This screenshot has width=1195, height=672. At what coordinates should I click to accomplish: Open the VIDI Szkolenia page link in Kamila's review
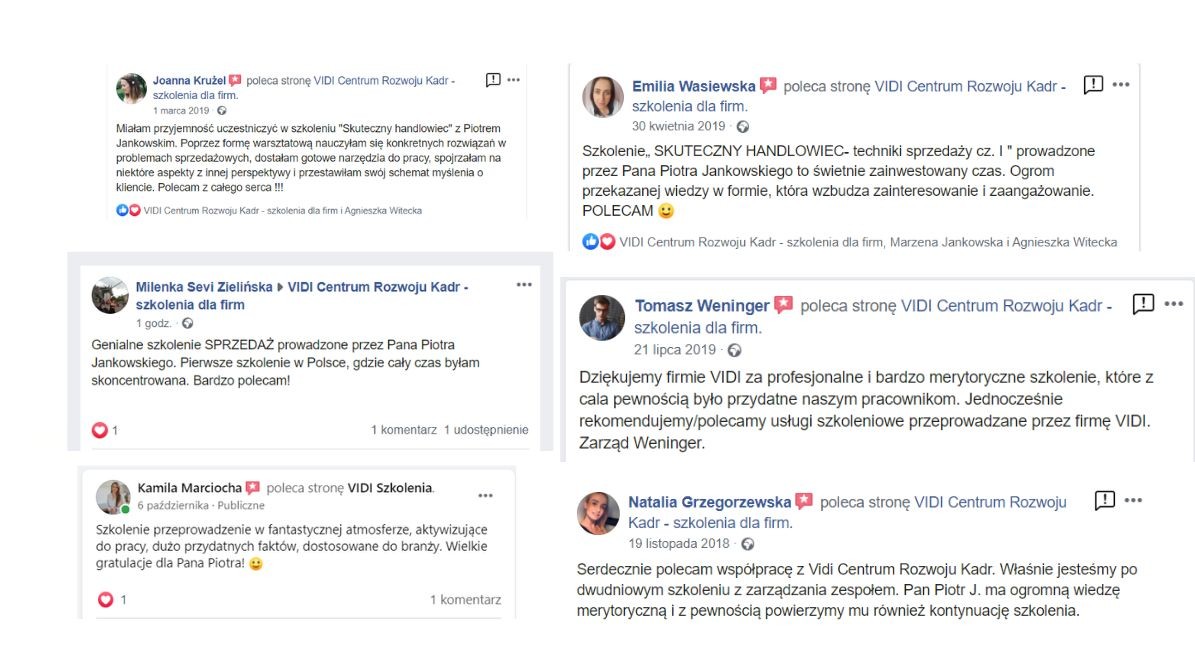390,488
